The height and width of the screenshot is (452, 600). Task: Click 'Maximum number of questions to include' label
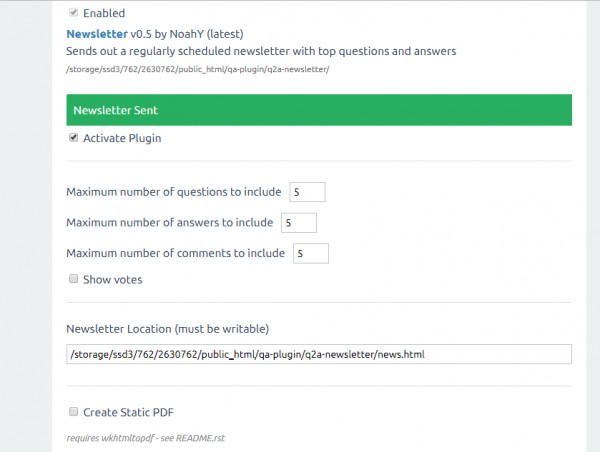(x=174, y=192)
